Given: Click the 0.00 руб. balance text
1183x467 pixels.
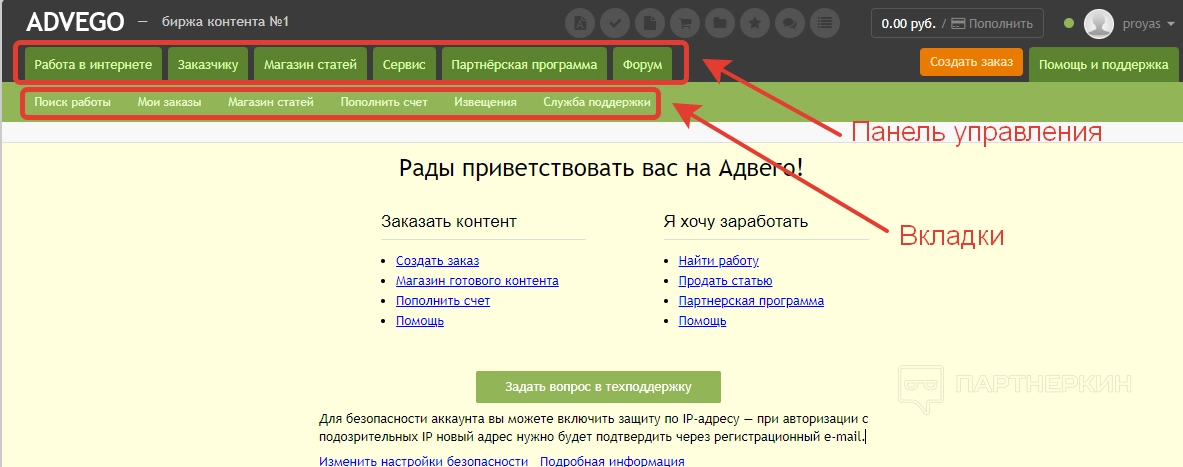Looking at the screenshot, I should pyautogui.click(x=908, y=23).
